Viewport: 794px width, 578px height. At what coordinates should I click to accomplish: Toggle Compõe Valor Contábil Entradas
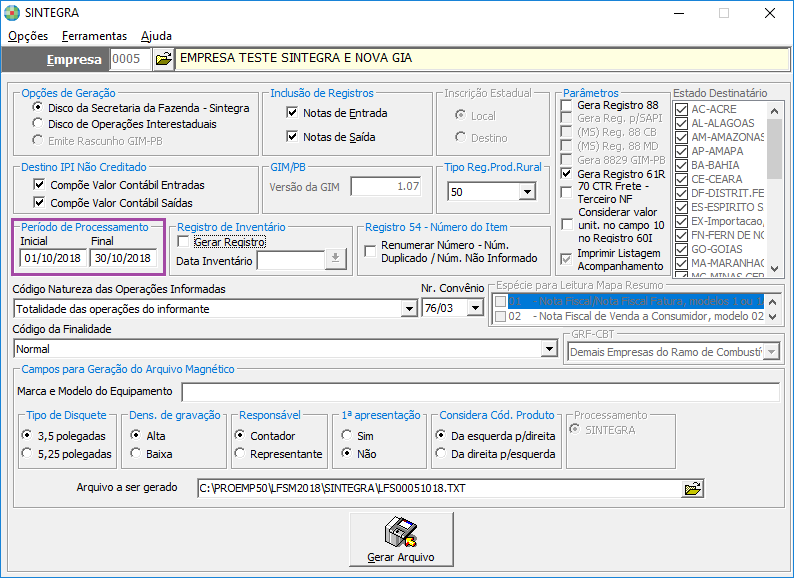click(38, 184)
